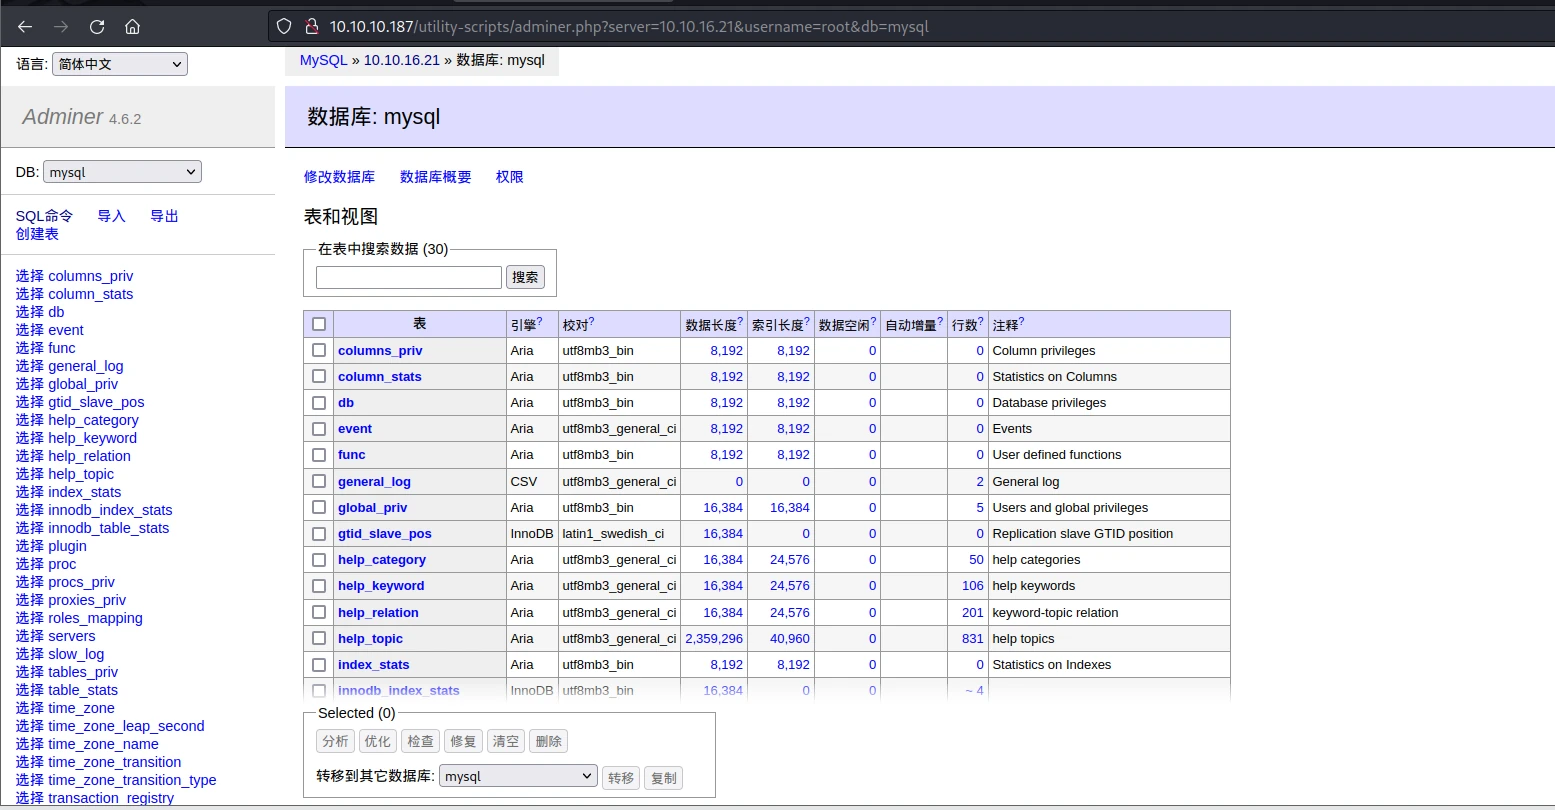This screenshot has width=1555, height=810.
Task: Click the 选择 link beside plugin in sidebar
Action: 30,546
